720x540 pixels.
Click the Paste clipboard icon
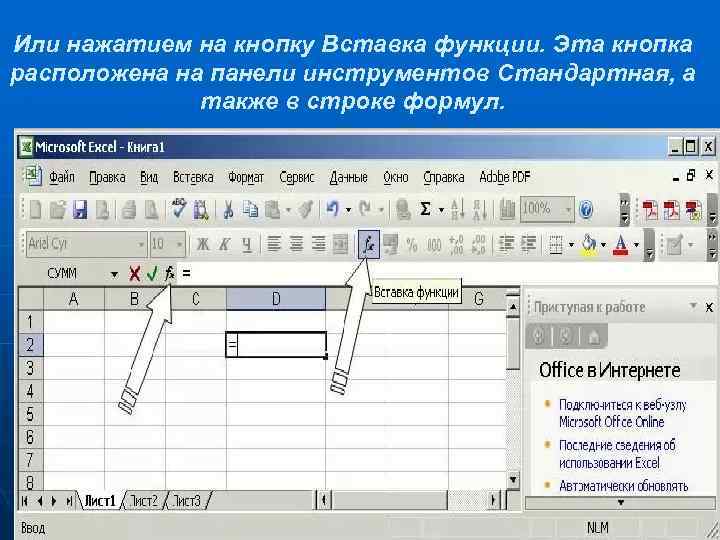click(273, 210)
